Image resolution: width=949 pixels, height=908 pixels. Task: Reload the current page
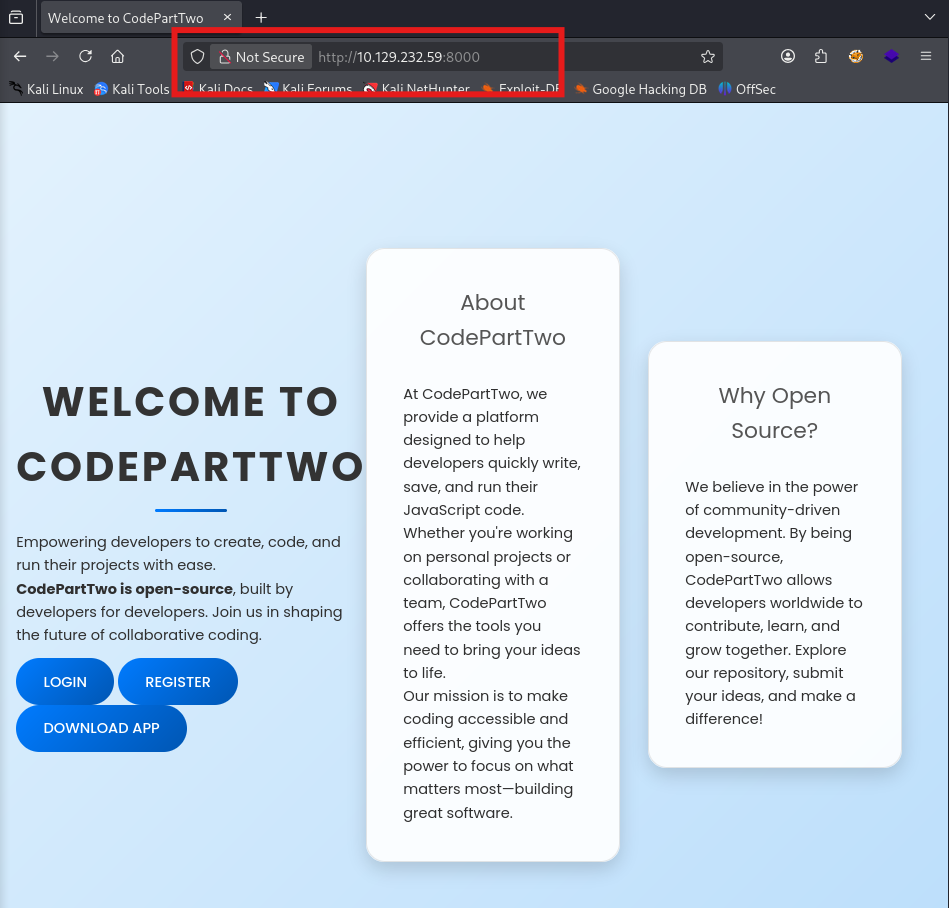(85, 56)
